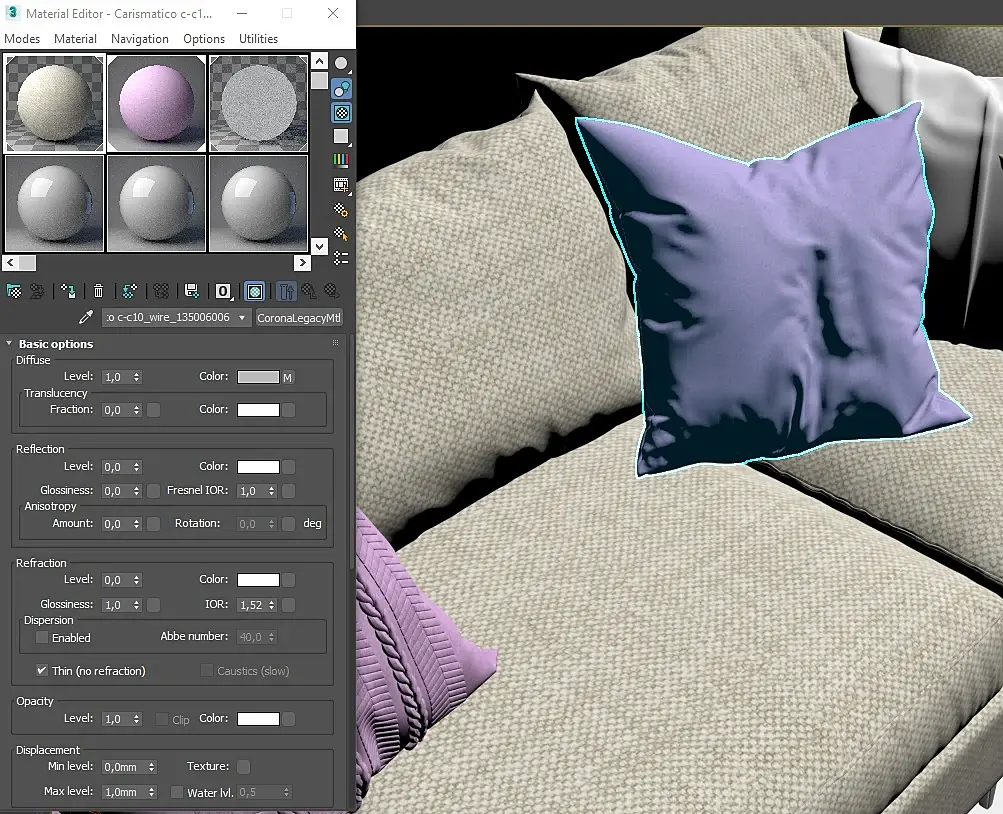Click the Diffuse map M button

point(288,378)
